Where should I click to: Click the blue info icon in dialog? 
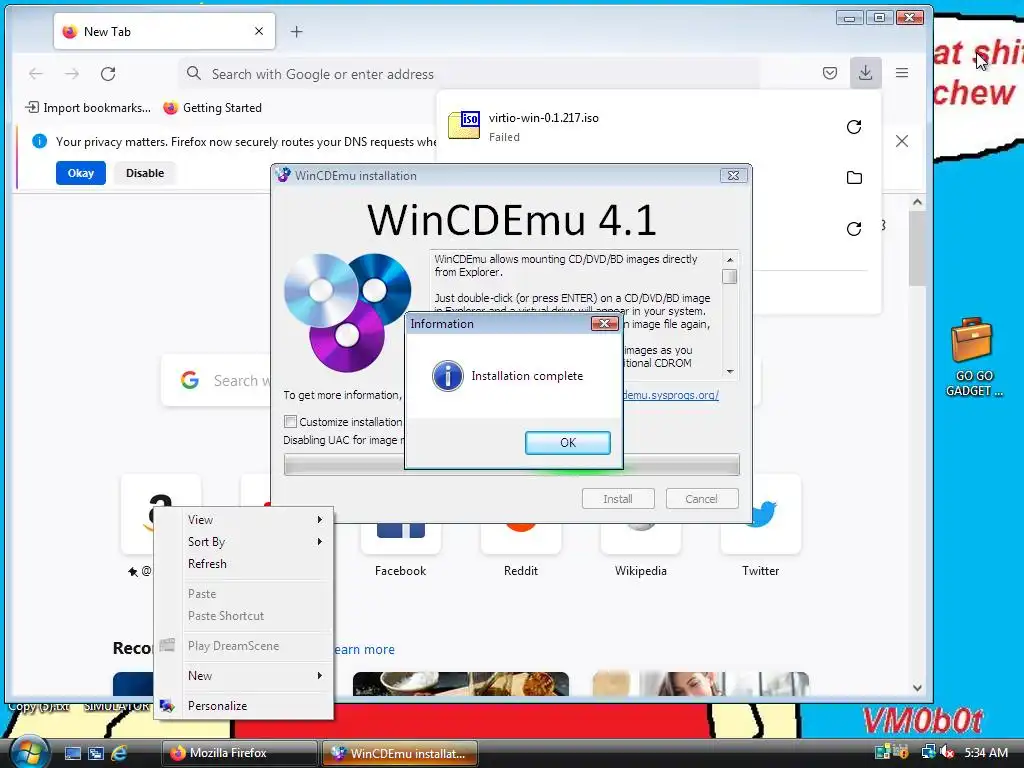447,376
